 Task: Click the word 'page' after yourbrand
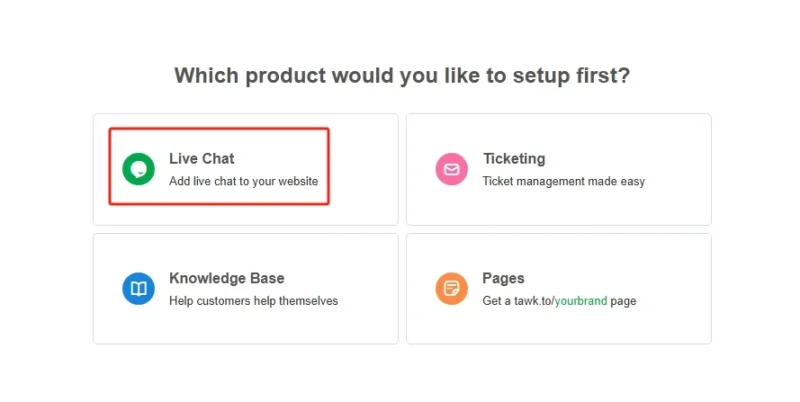point(623,302)
